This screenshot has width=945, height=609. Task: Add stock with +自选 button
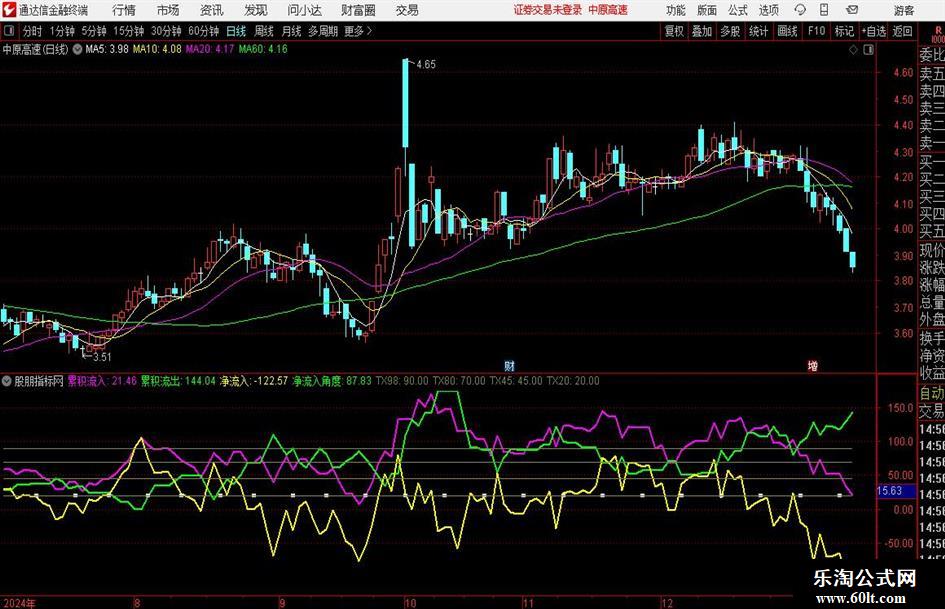coord(873,31)
